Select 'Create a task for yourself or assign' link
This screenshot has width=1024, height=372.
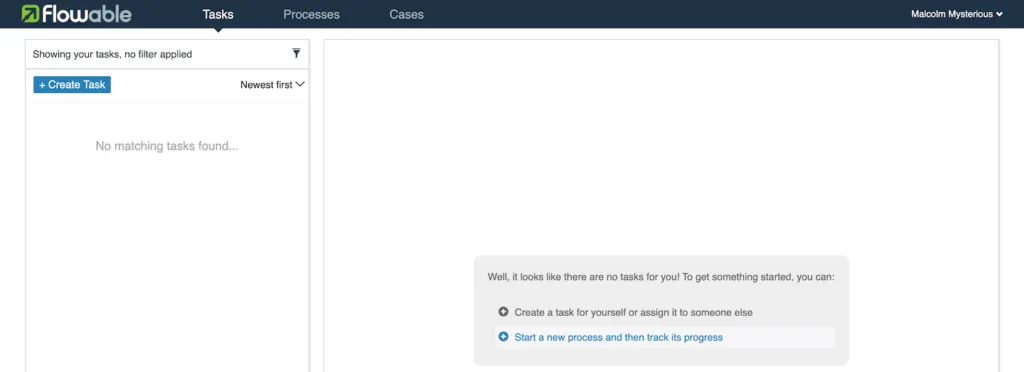click(633, 313)
